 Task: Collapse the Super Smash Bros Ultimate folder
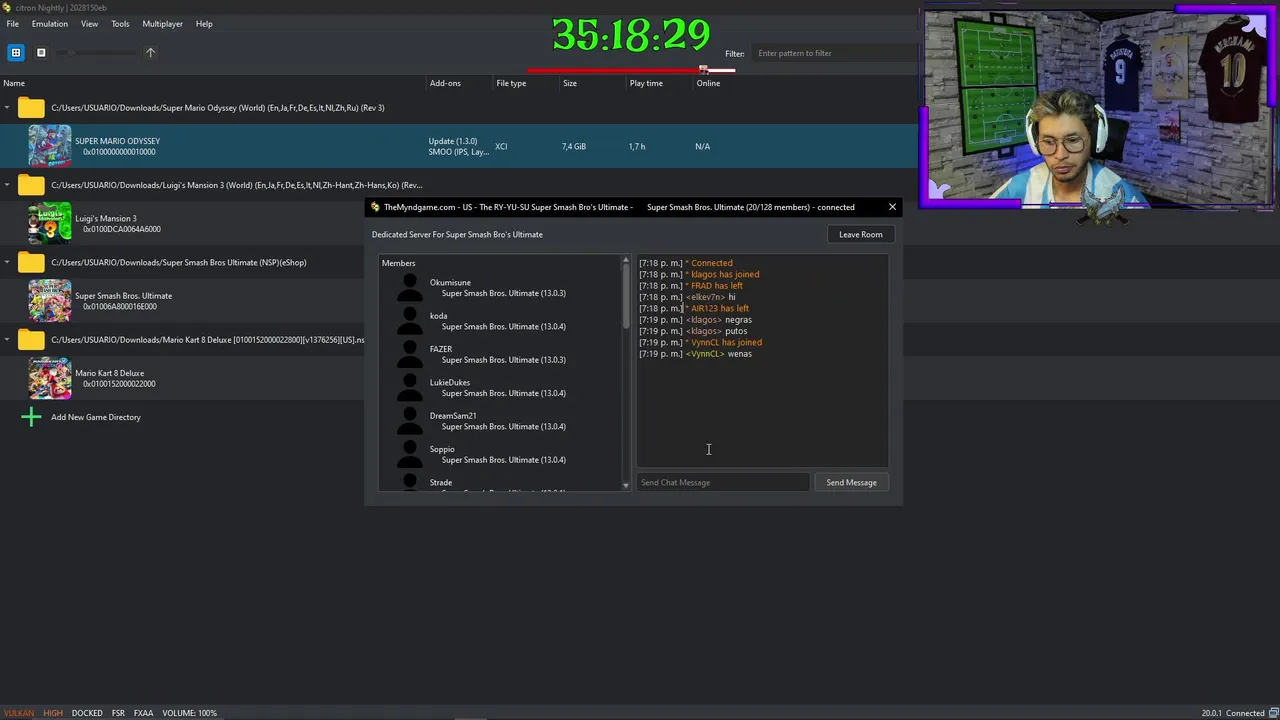point(7,263)
